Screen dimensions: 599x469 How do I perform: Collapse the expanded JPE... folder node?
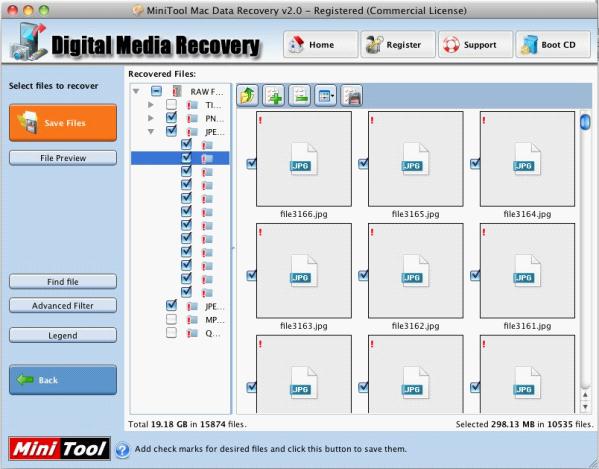coord(151,132)
